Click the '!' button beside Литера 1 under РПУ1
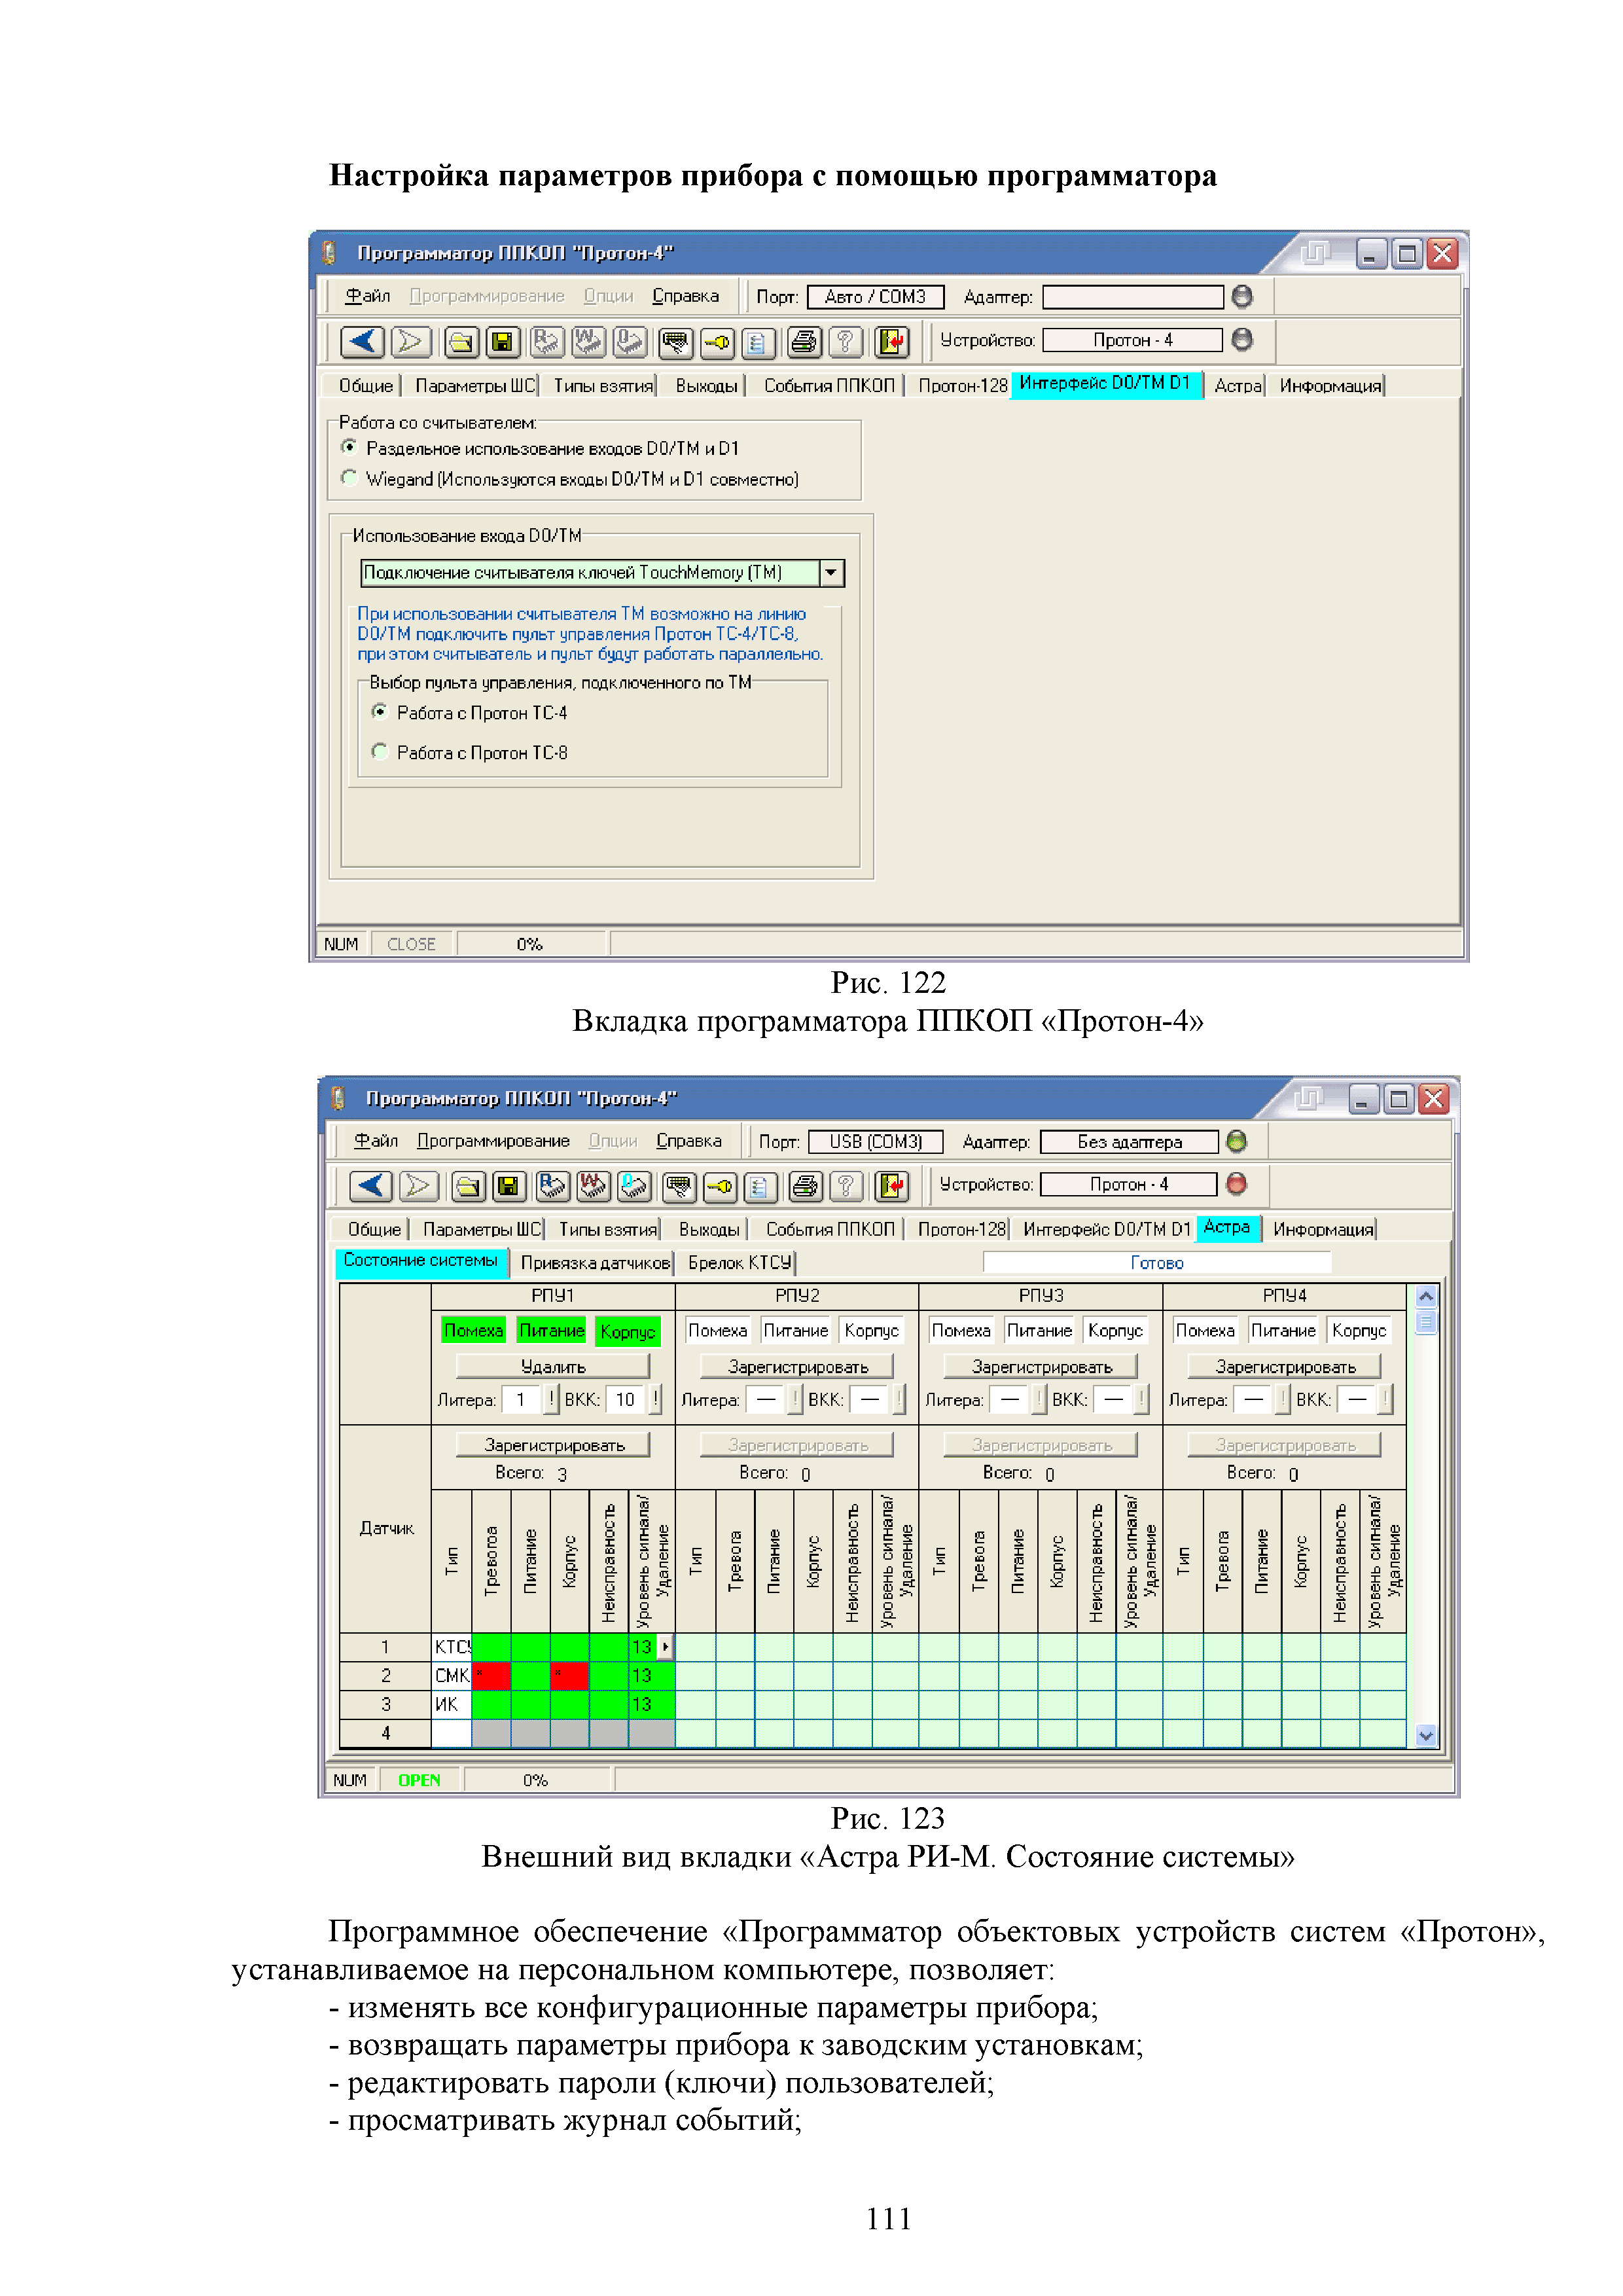The height and width of the screenshot is (2296, 1623). tap(551, 1399)
